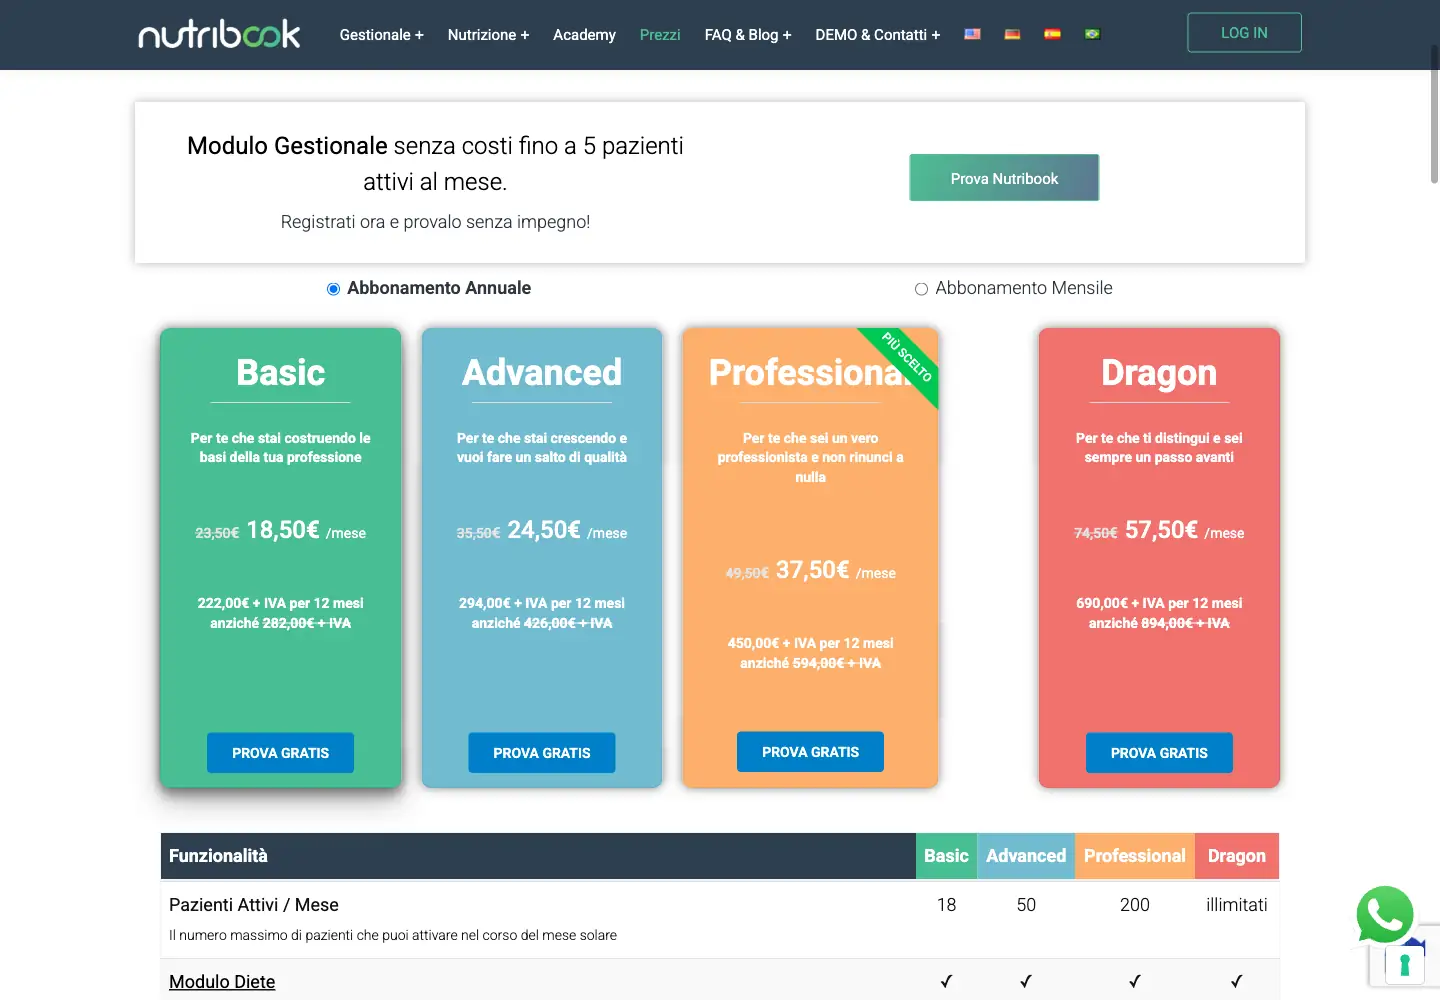Click PROVA GRATIS on Basic plan
This screenshot has width=1440, height=1000.
280,753
